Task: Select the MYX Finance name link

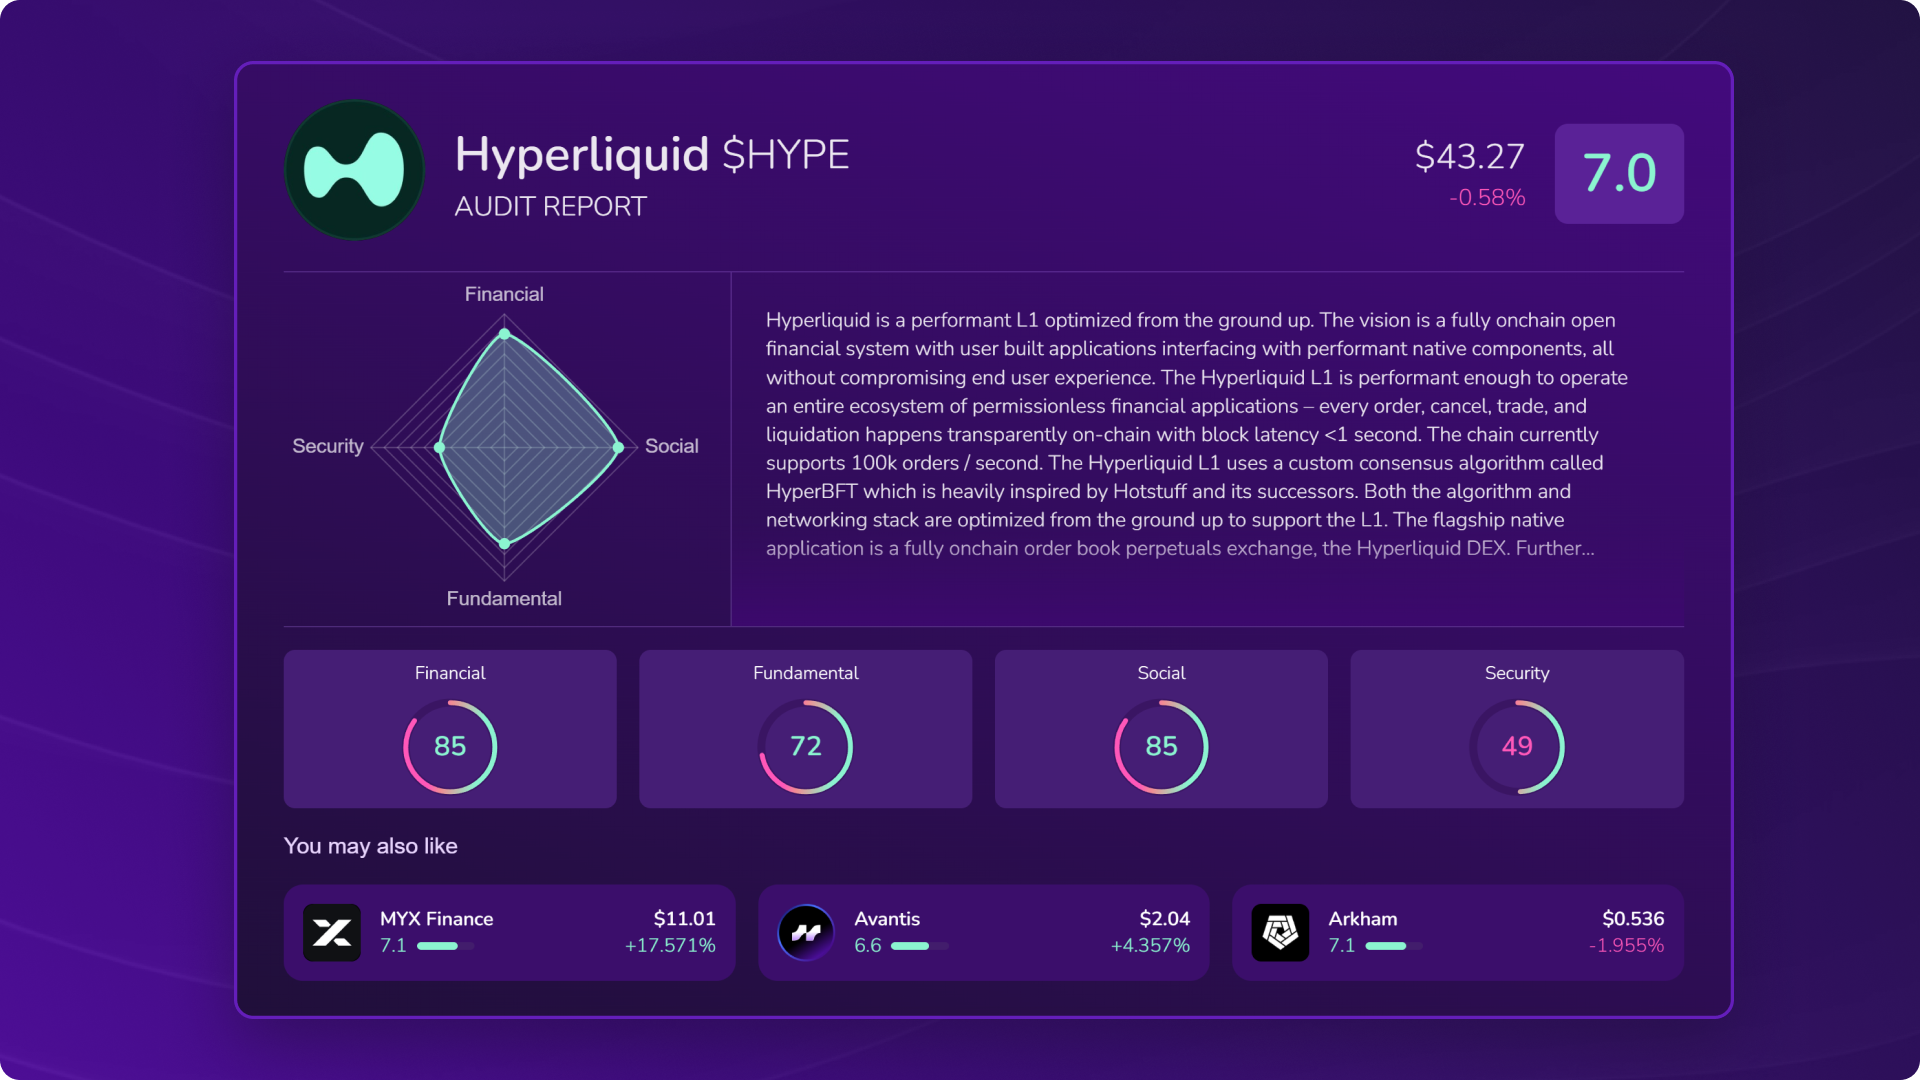Action: tap(436, 919)
